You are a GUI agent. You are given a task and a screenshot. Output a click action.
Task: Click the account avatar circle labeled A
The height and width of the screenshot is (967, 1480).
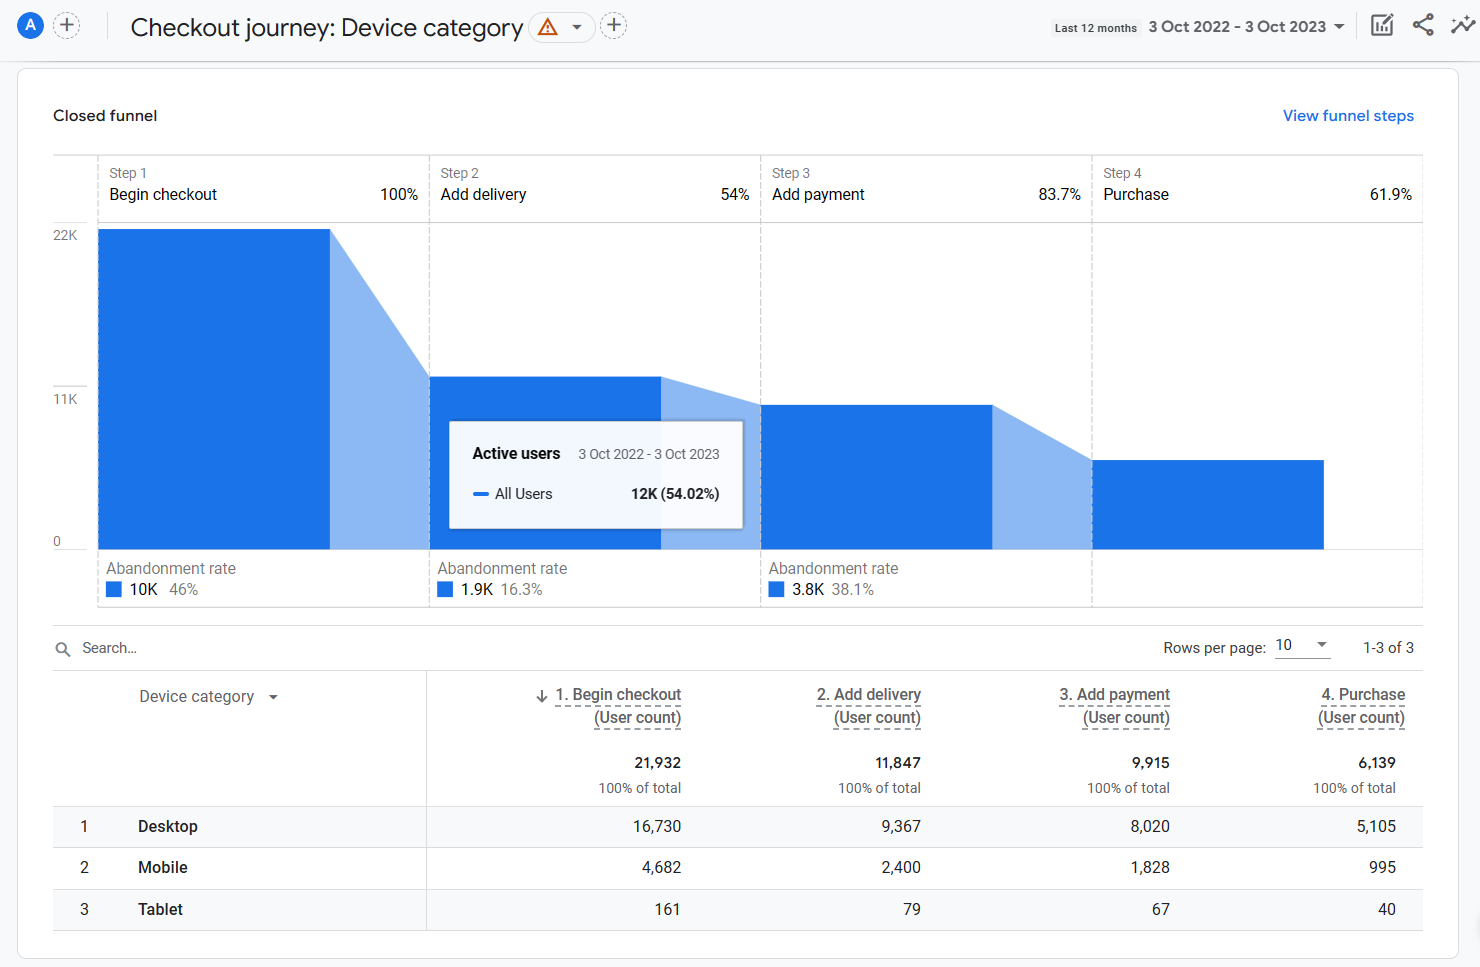click(x=30, y=25)
